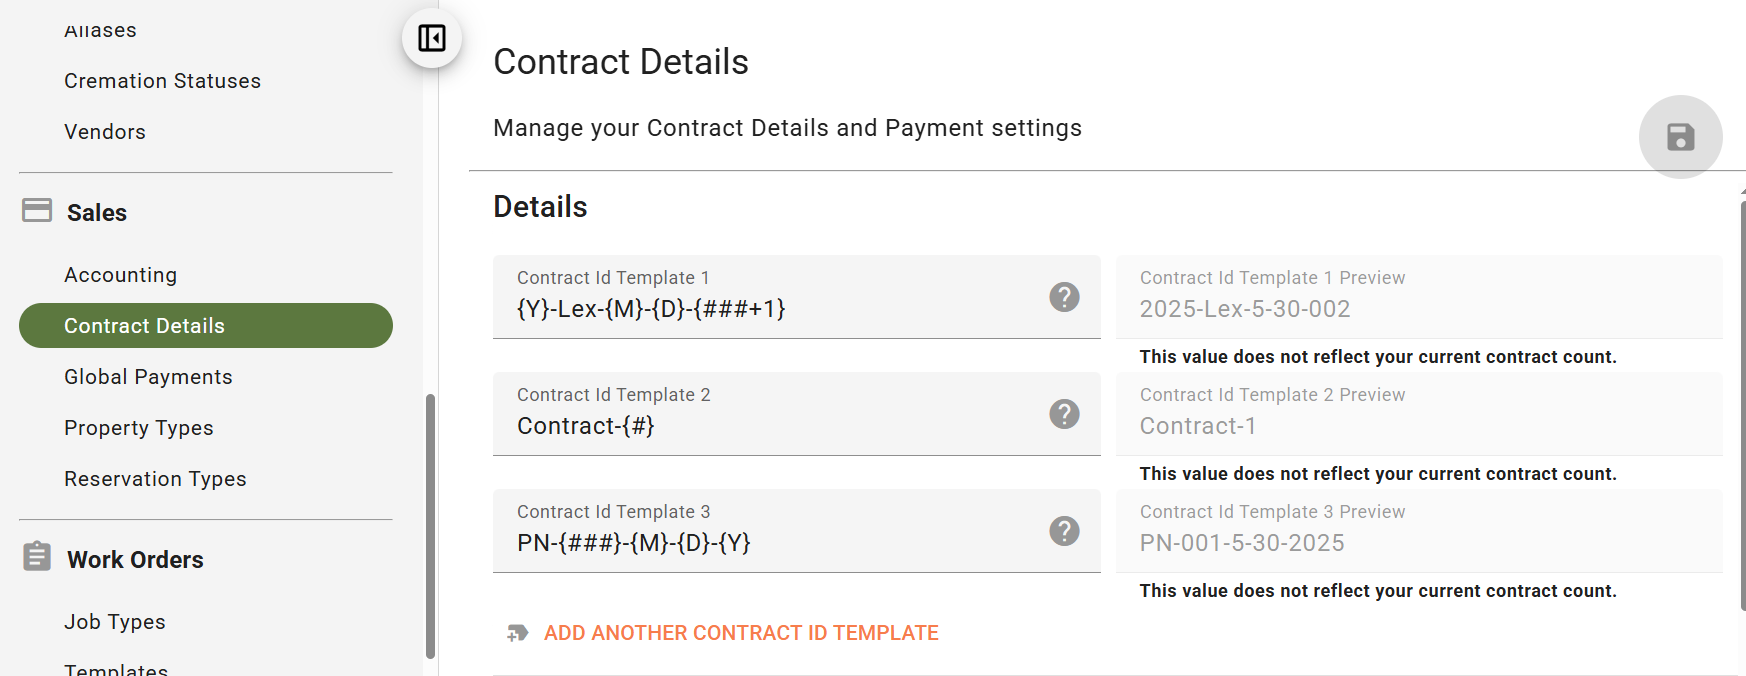Open help for Contract Id Template 2
The image size is (1746, 676).
click(x=1064, y=414)
